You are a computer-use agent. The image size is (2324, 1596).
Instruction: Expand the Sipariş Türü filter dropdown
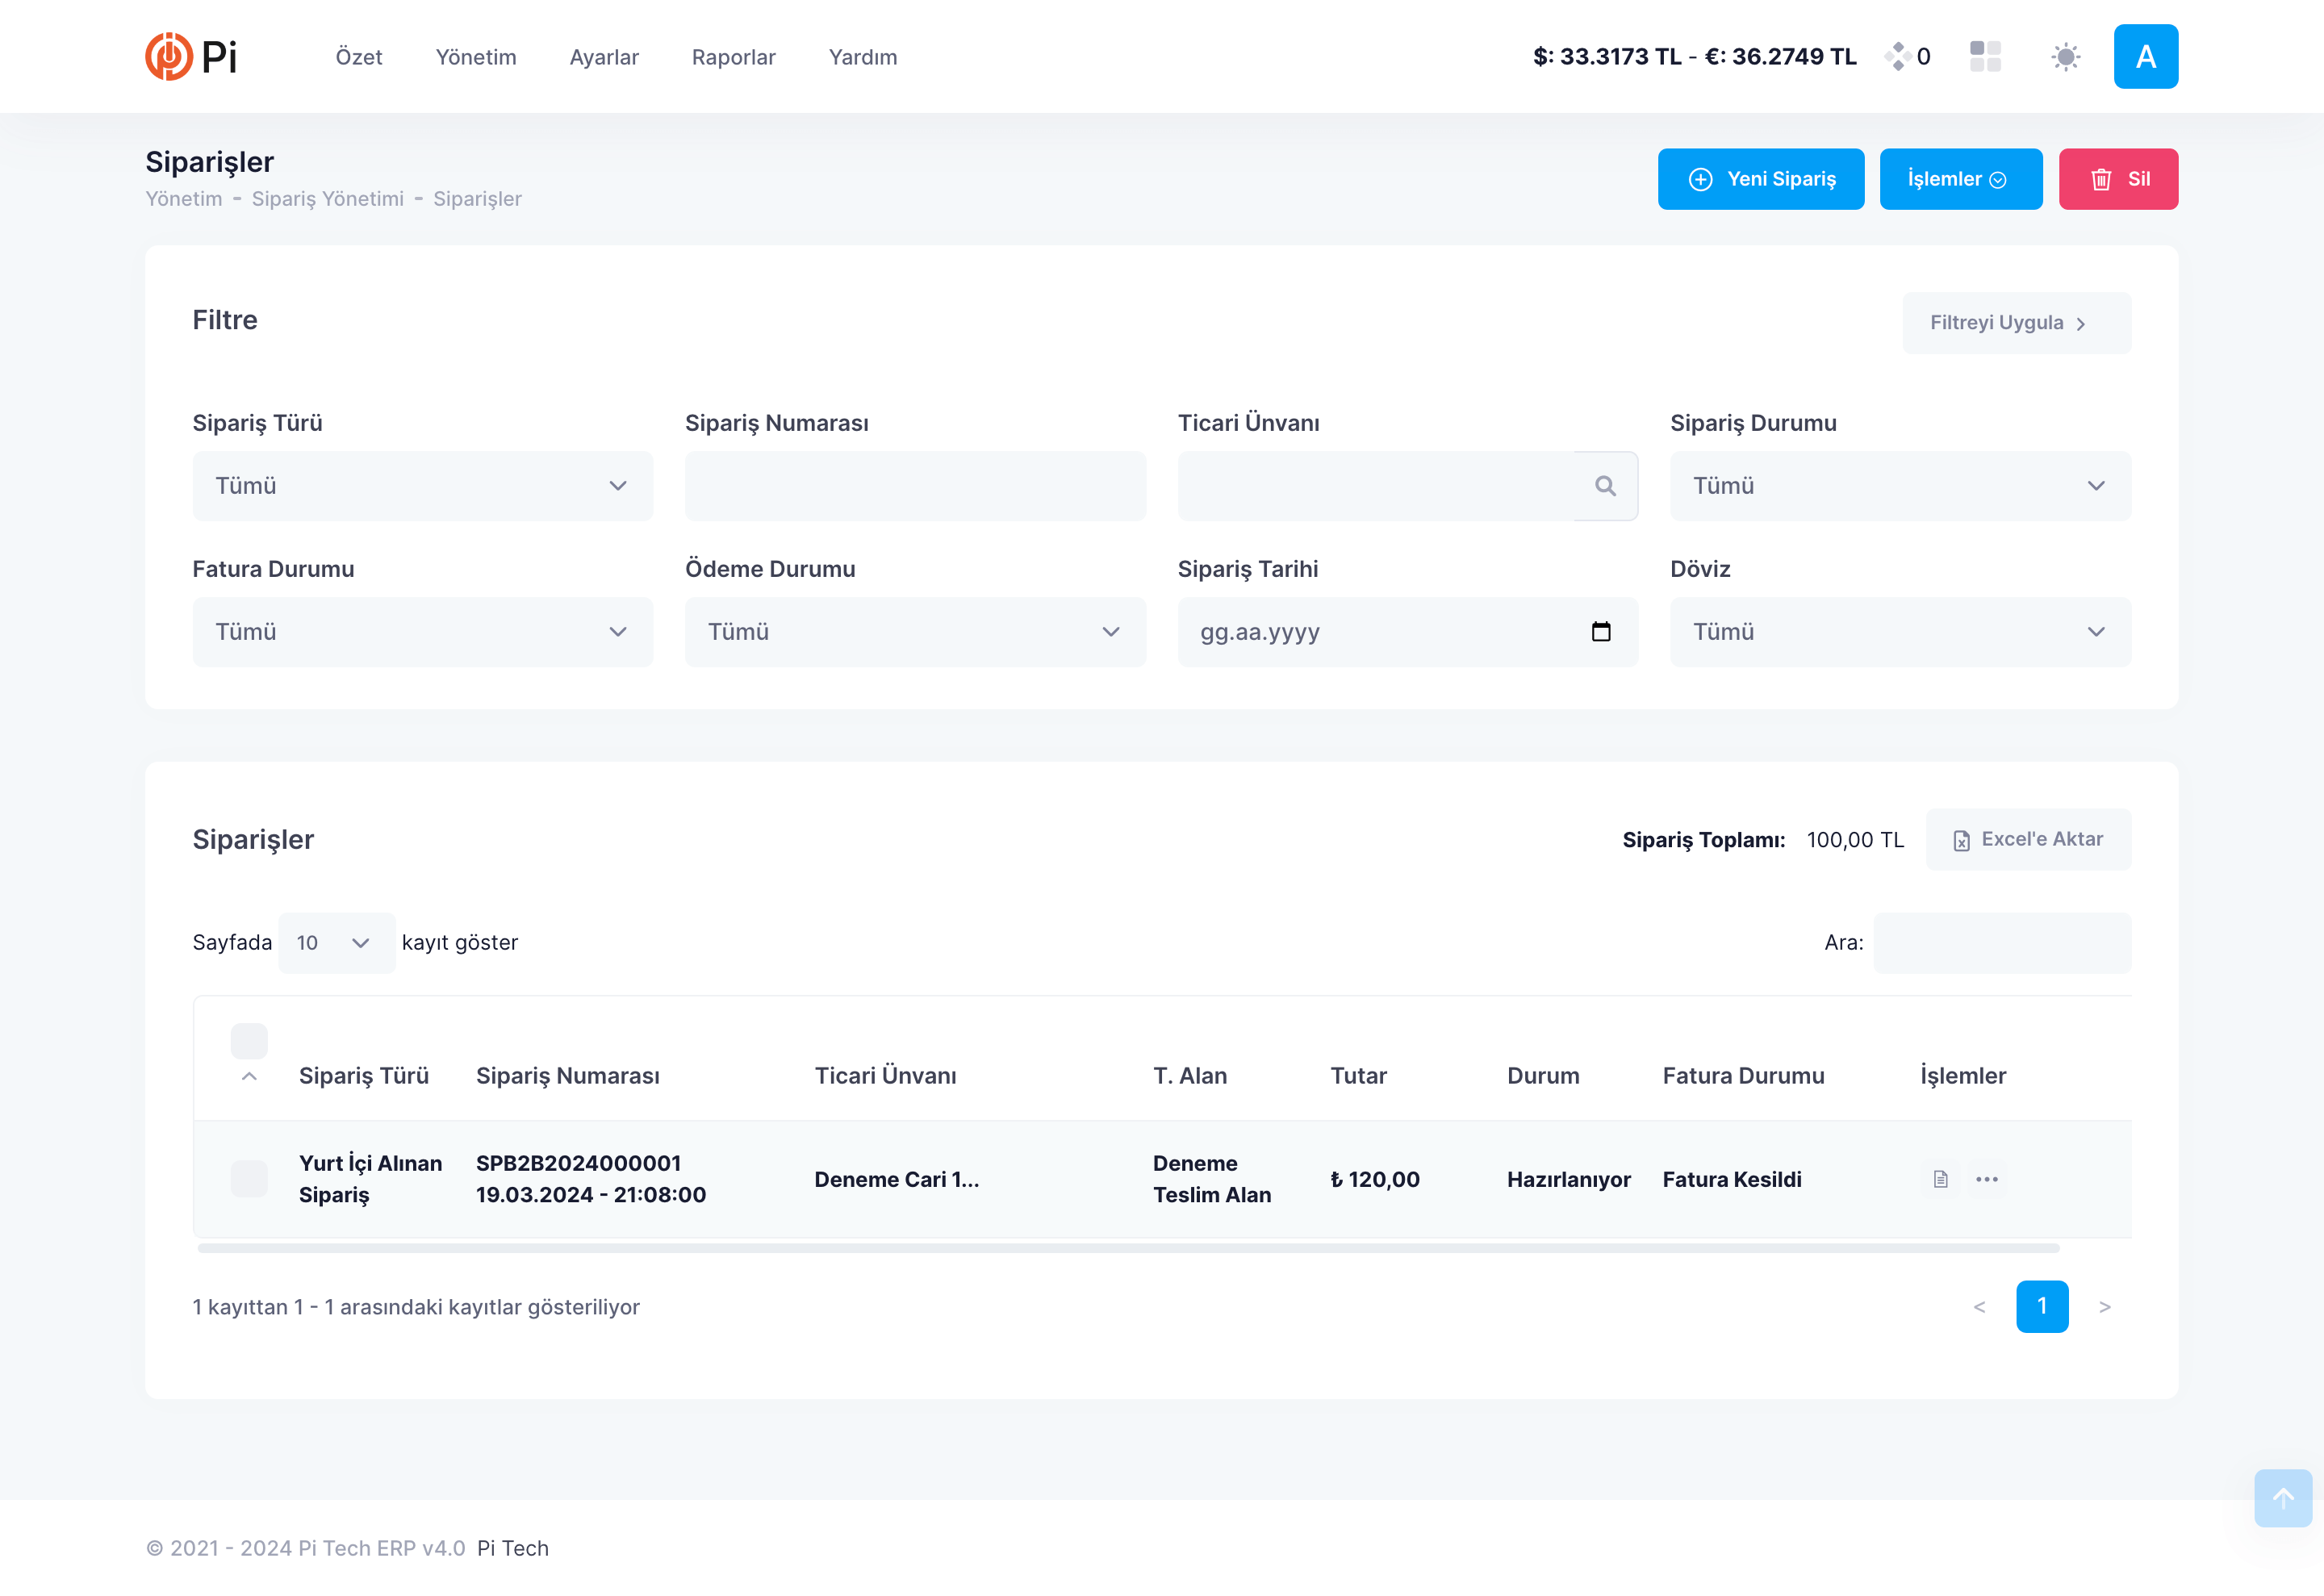coord(422,486)
